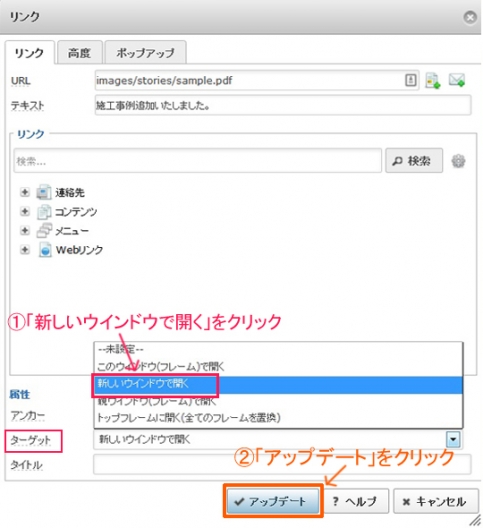Grab the dialog resize handle corner
Screen dimensions: 483x528
pyautogui.click(x=476, y=520)
